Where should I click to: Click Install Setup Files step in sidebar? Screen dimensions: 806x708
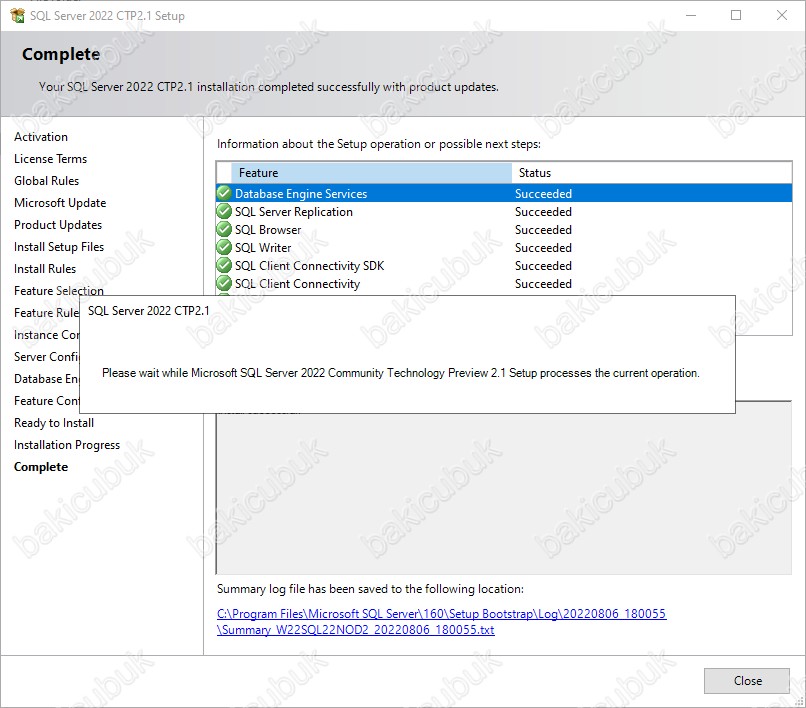click(59, 247)
